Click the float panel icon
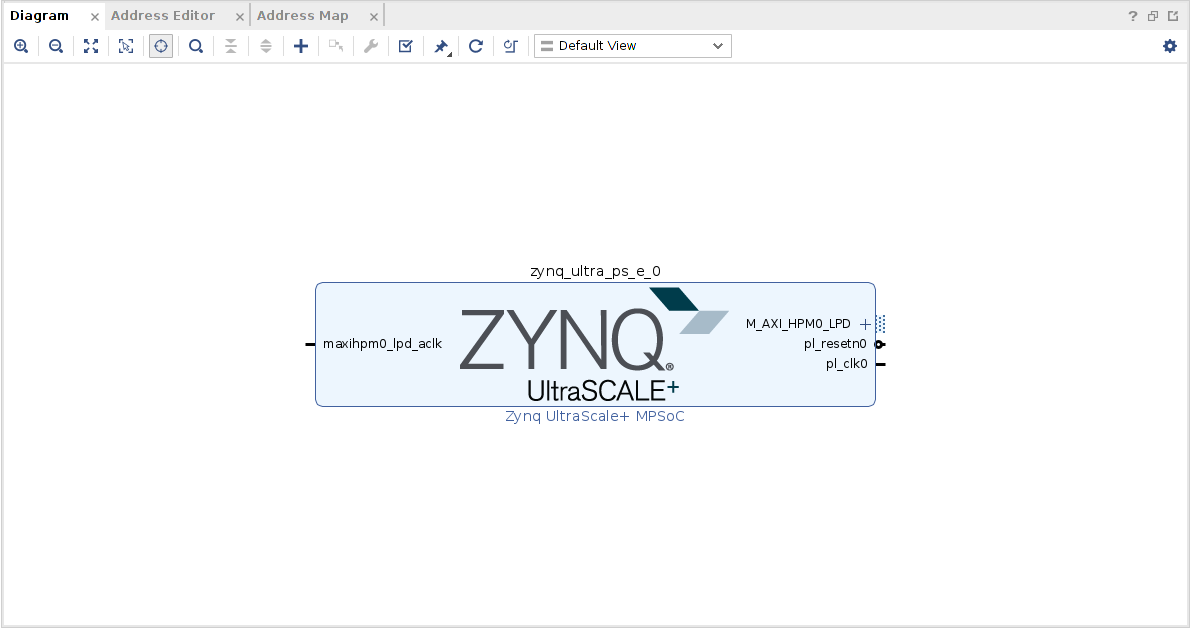Image resolution: width=1192 pixels, height=631 pixels. pos(1153,16)
